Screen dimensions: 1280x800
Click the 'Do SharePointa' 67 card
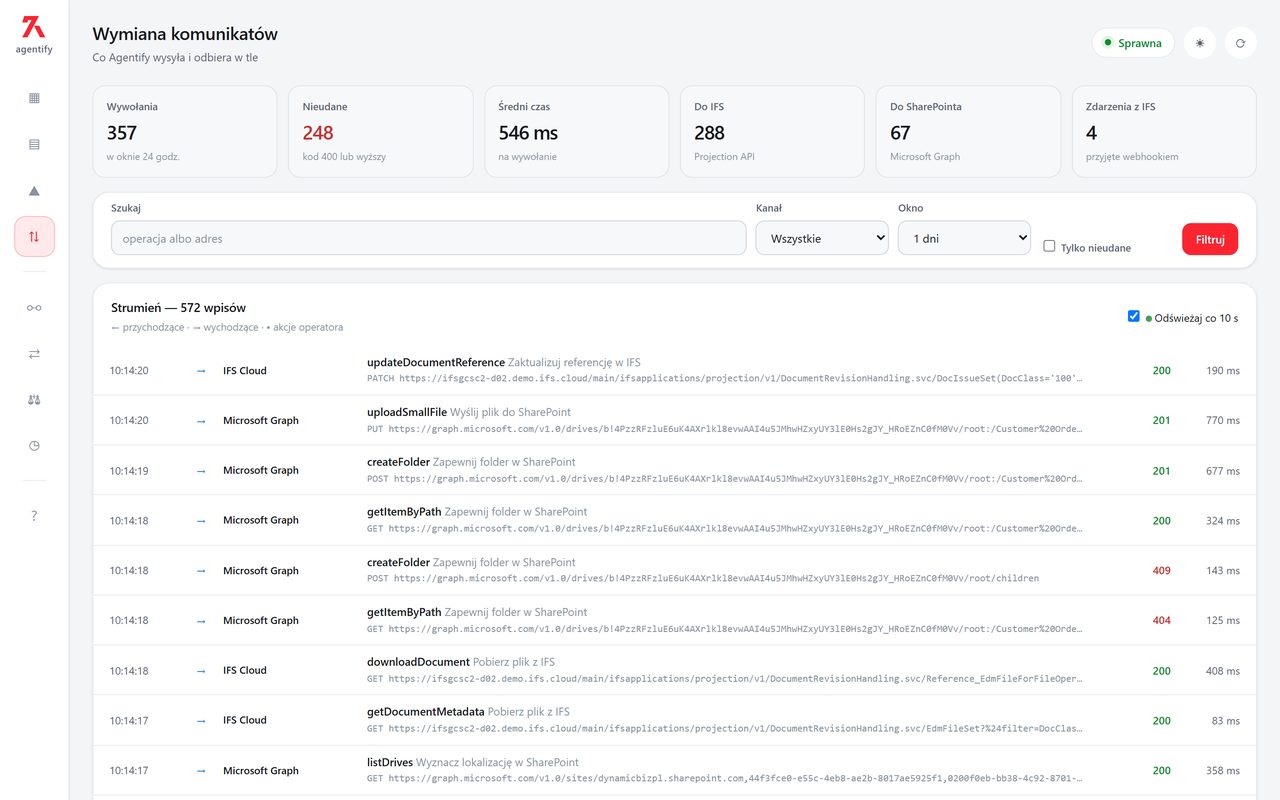pos(968,132)
